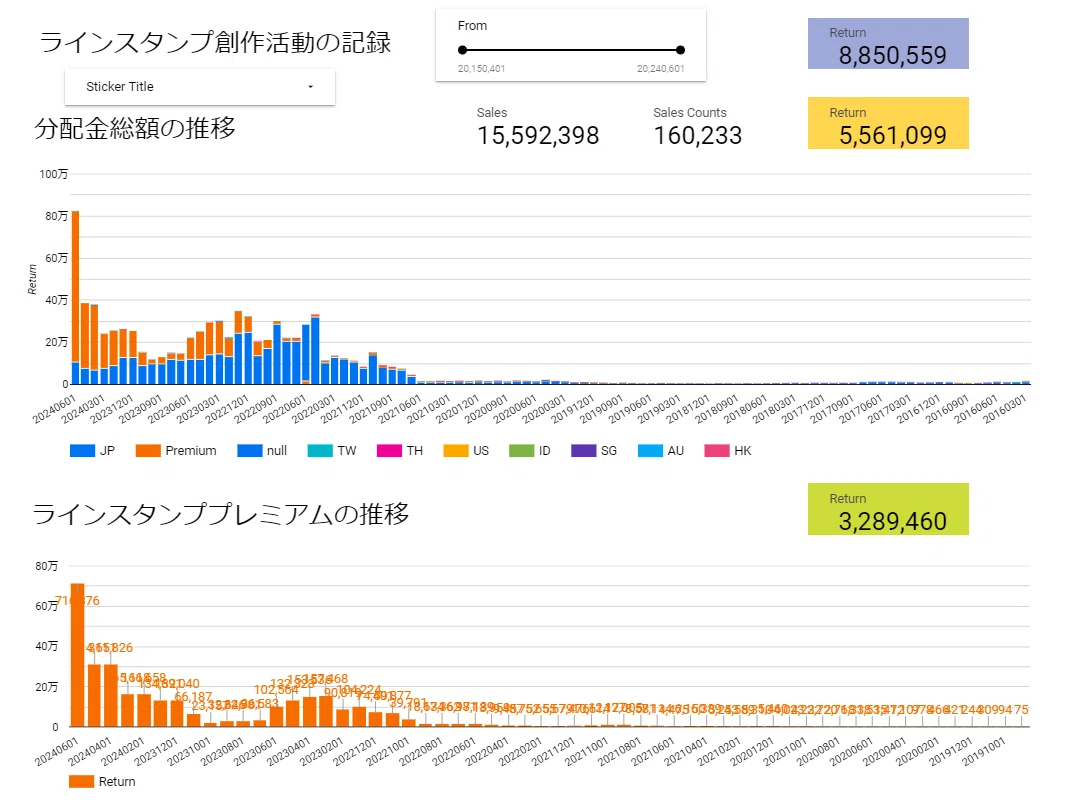
Task: Adjust the From slider left handle
Action: 463,50
